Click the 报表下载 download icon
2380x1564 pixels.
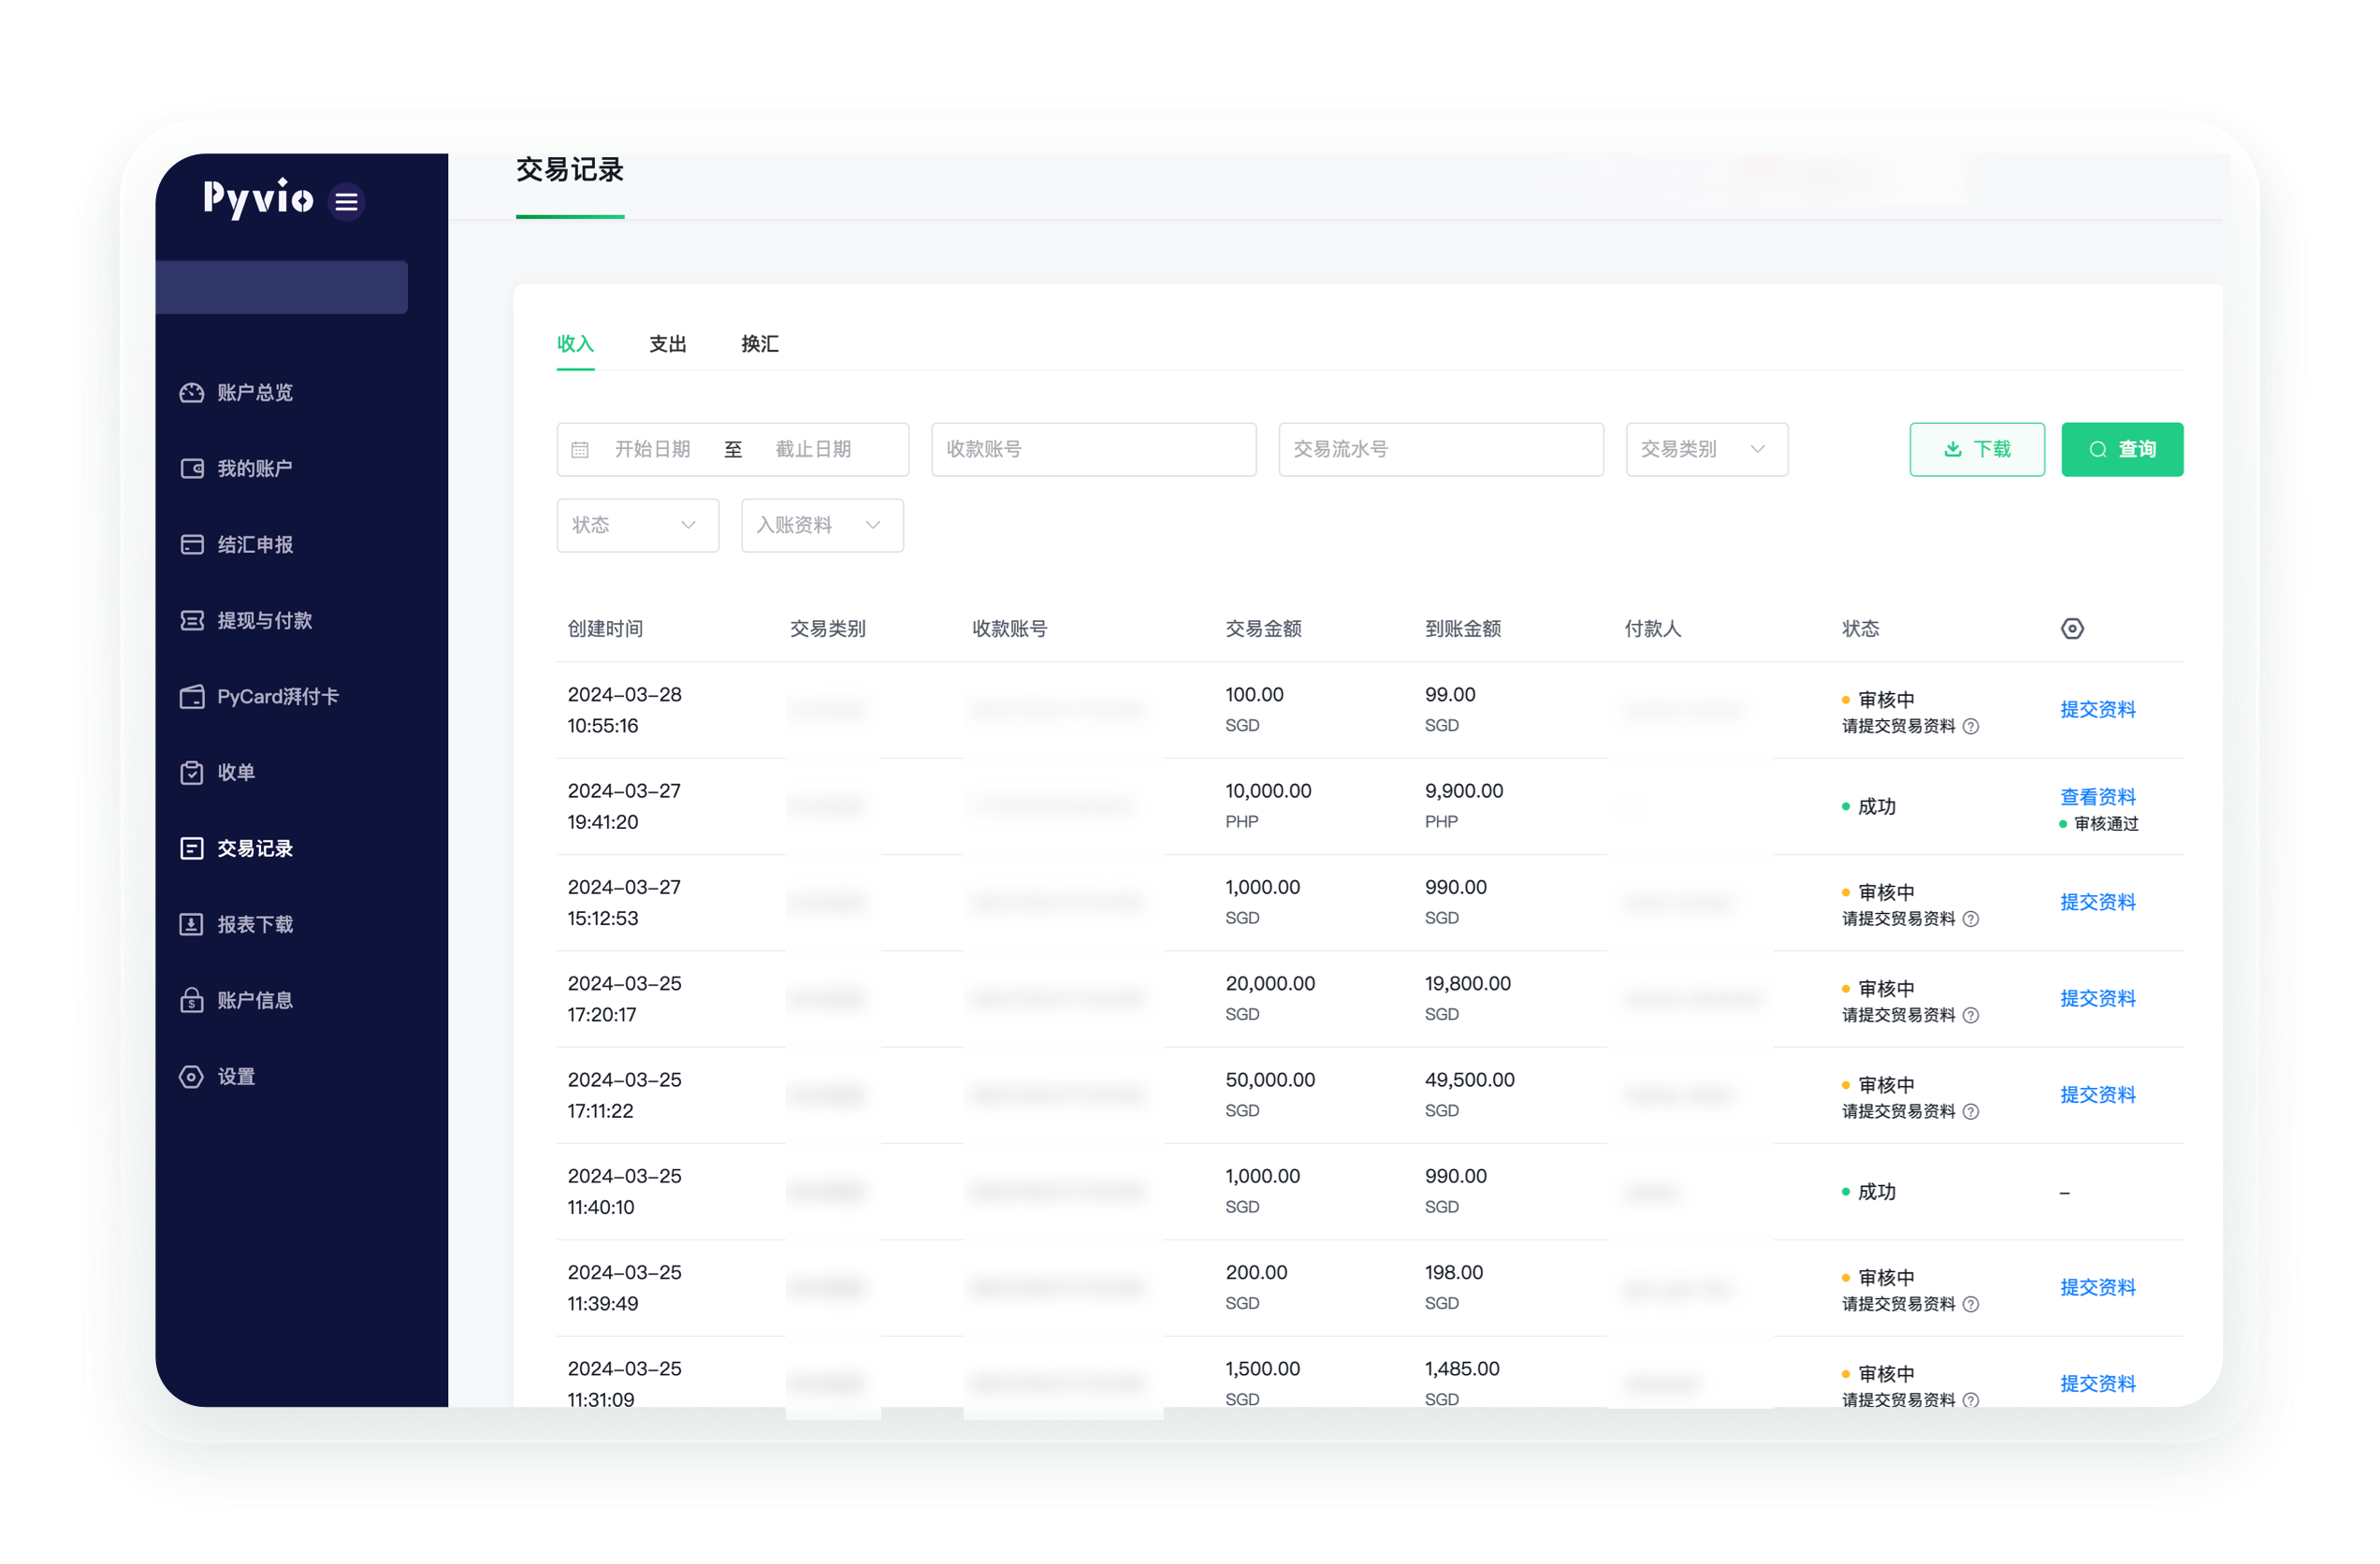coord(191,925)
